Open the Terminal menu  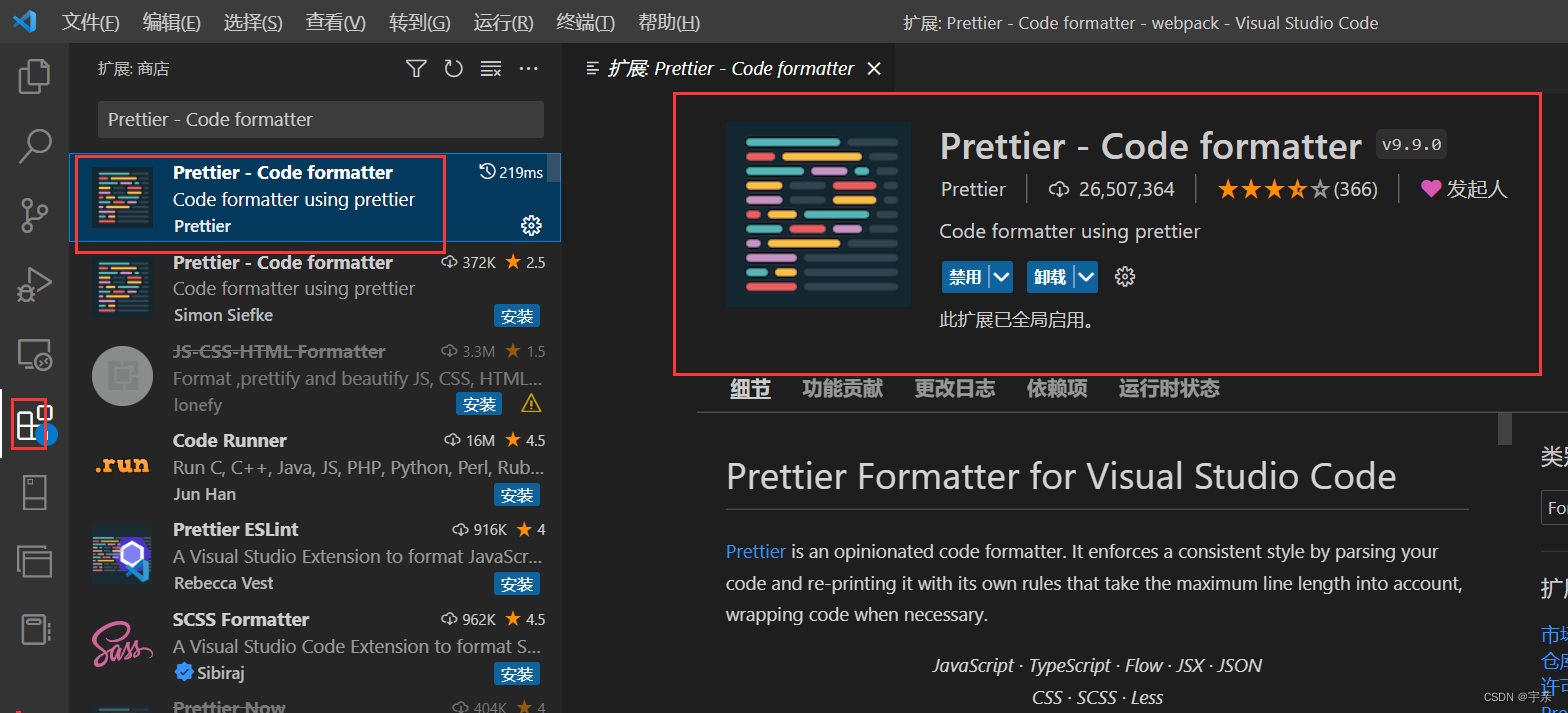pyautogui.click(x=585, y=22)
